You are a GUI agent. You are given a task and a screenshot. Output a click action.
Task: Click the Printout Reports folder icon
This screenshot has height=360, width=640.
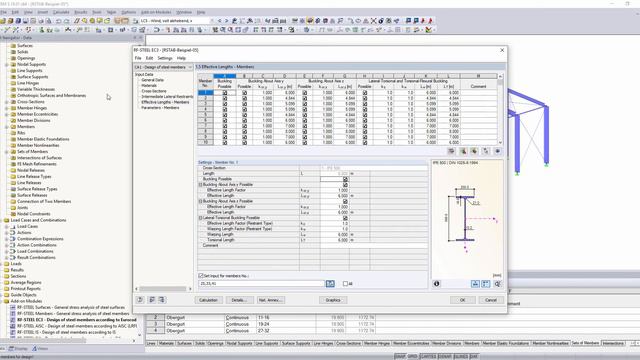point(7,289)
